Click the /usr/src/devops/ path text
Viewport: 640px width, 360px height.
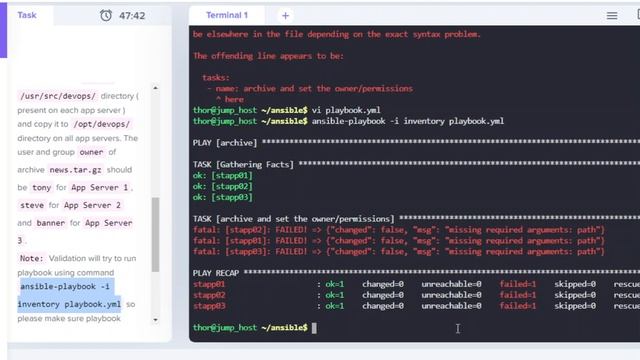[x=58, y=96]
